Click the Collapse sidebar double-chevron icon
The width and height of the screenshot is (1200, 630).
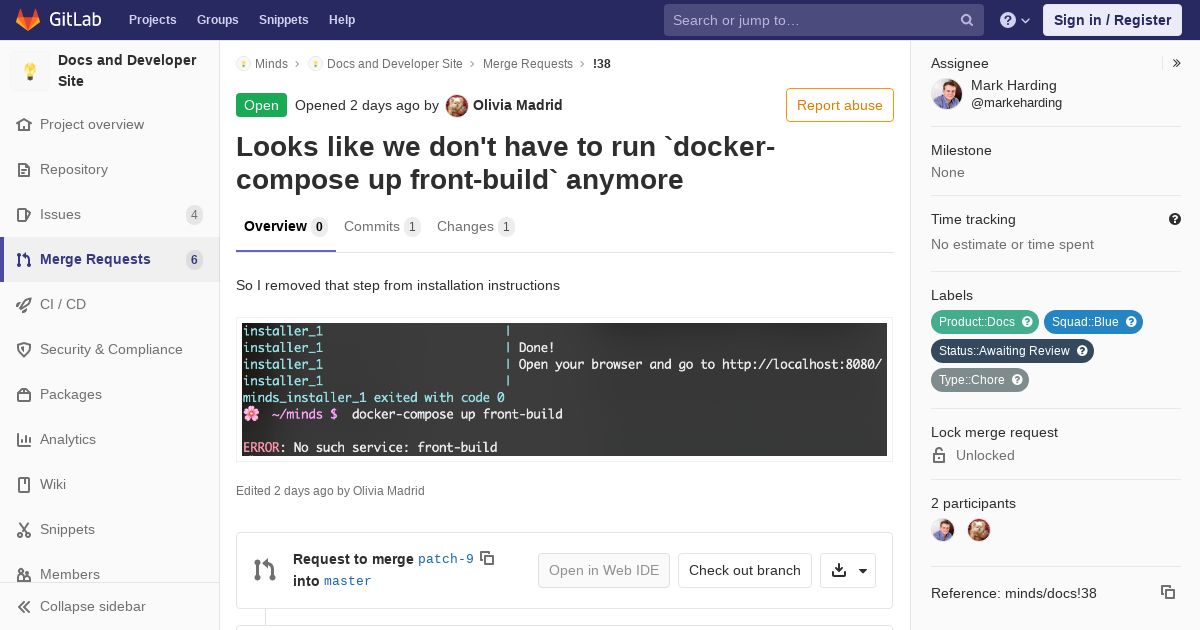(24, 607)
